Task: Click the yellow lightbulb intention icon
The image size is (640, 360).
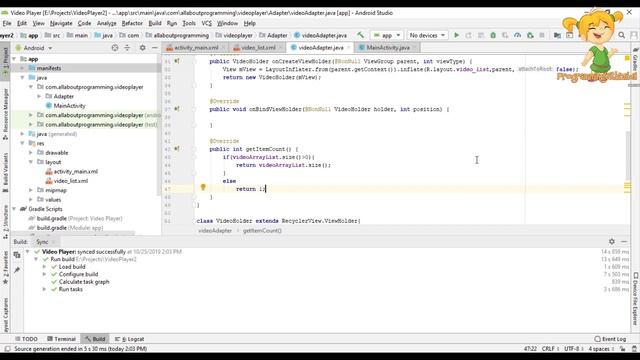Action: coord(203,188)
